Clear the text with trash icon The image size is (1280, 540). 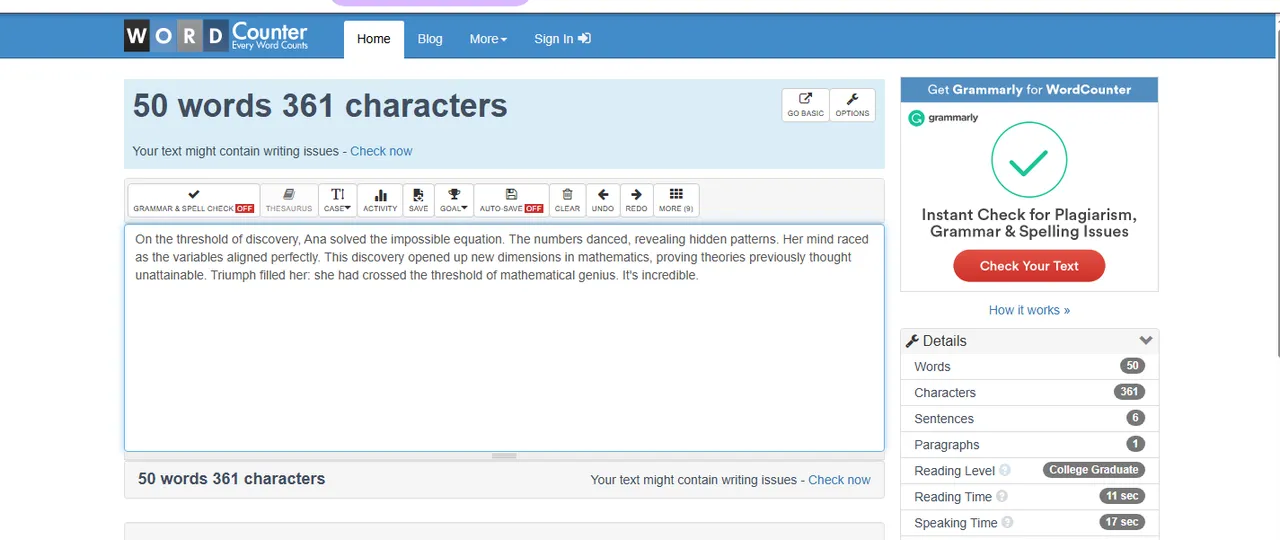click(x=567, y=200)
